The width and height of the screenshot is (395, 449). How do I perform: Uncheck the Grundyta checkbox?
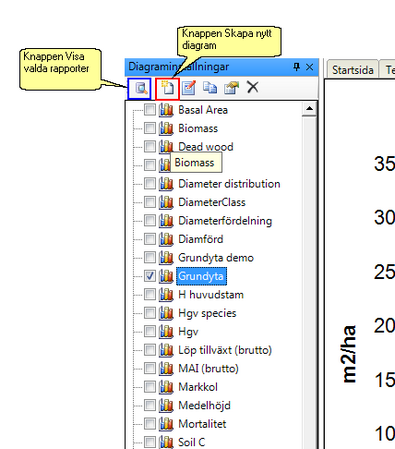(150, 276)
